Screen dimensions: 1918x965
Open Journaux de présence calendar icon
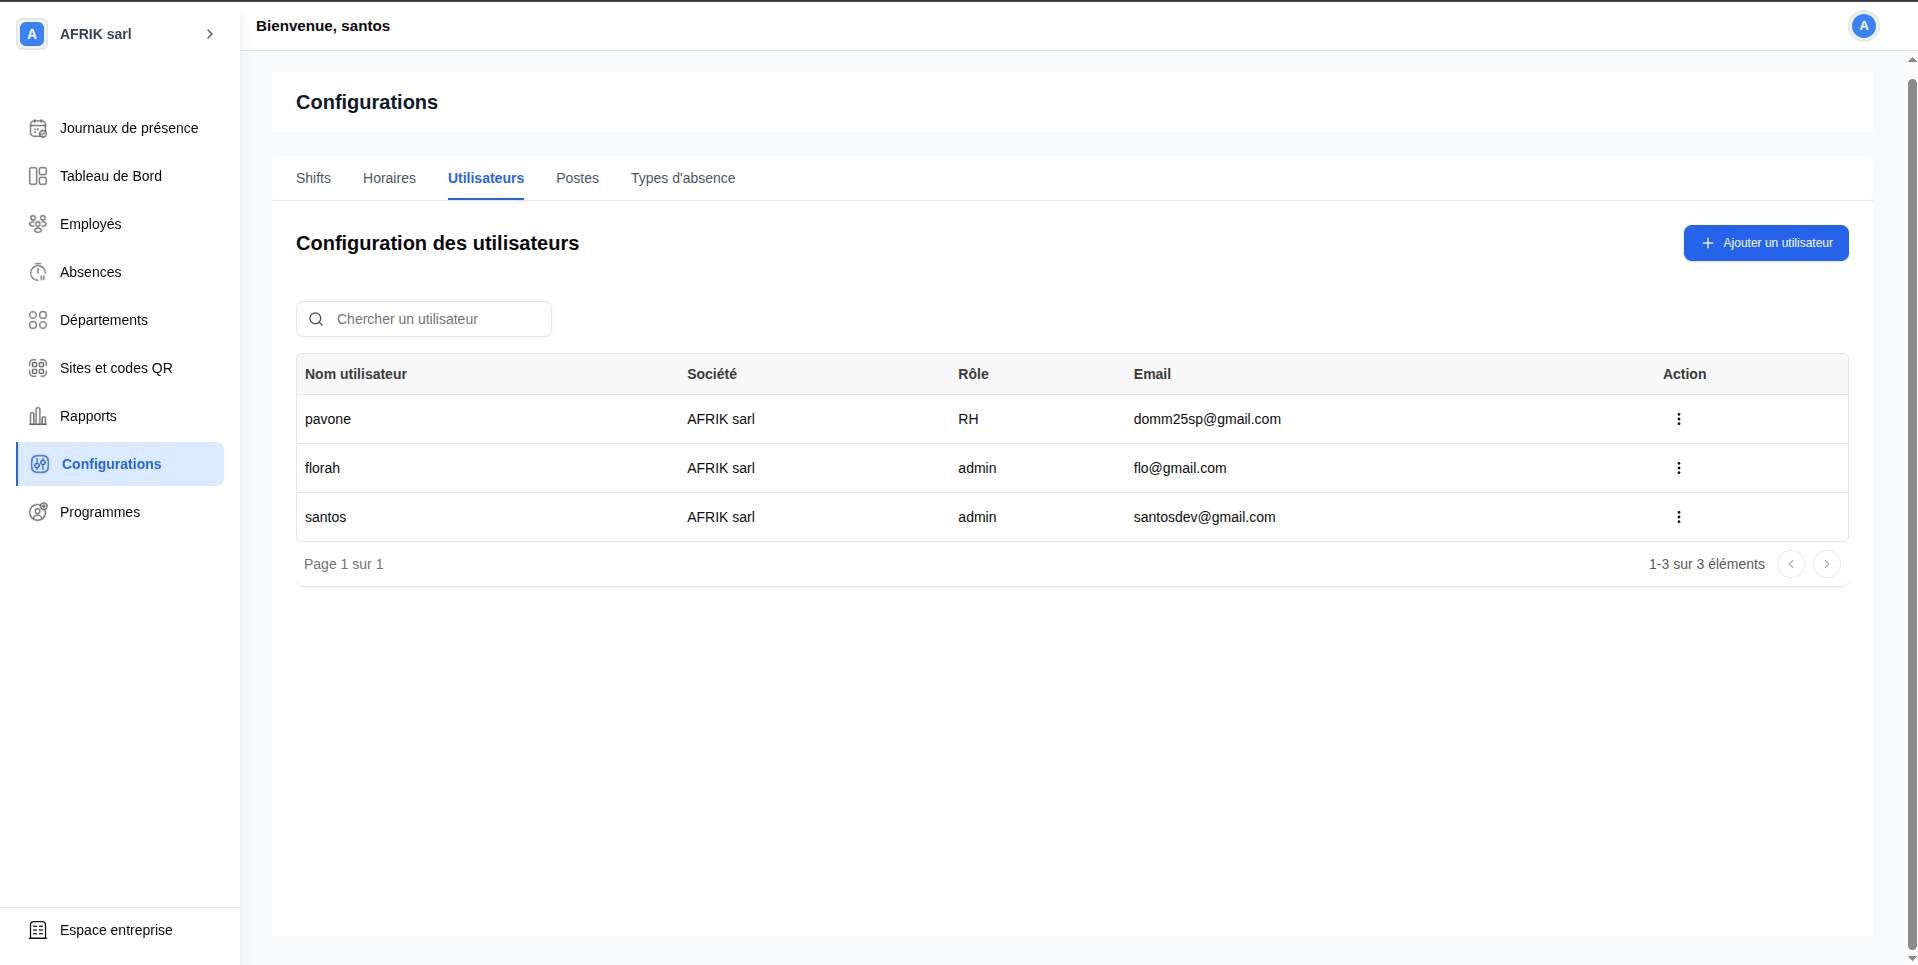38,128
